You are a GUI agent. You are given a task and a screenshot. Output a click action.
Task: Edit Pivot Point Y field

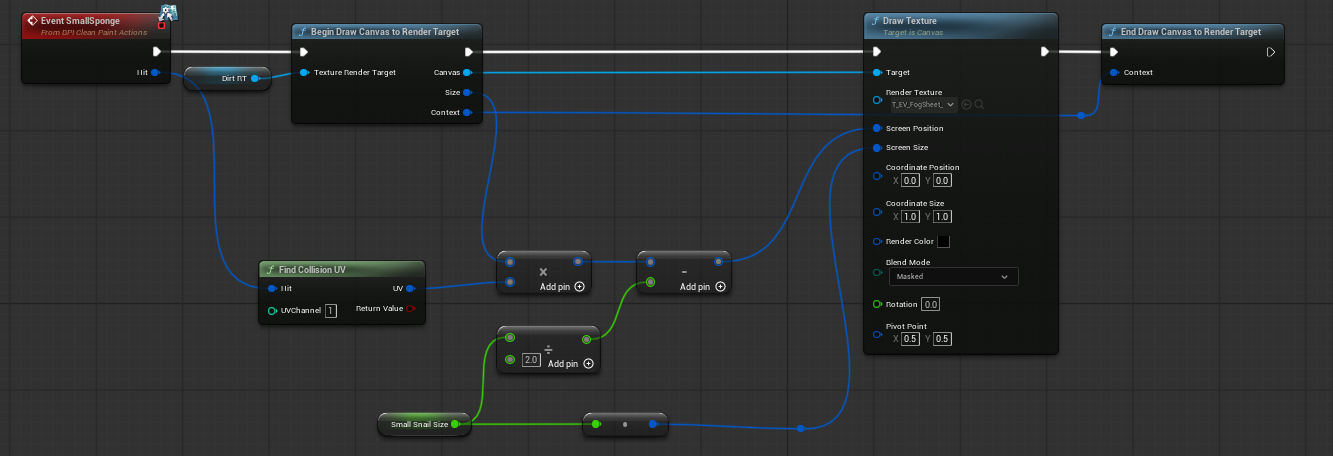pyautogui.click(x=942, y=339)
